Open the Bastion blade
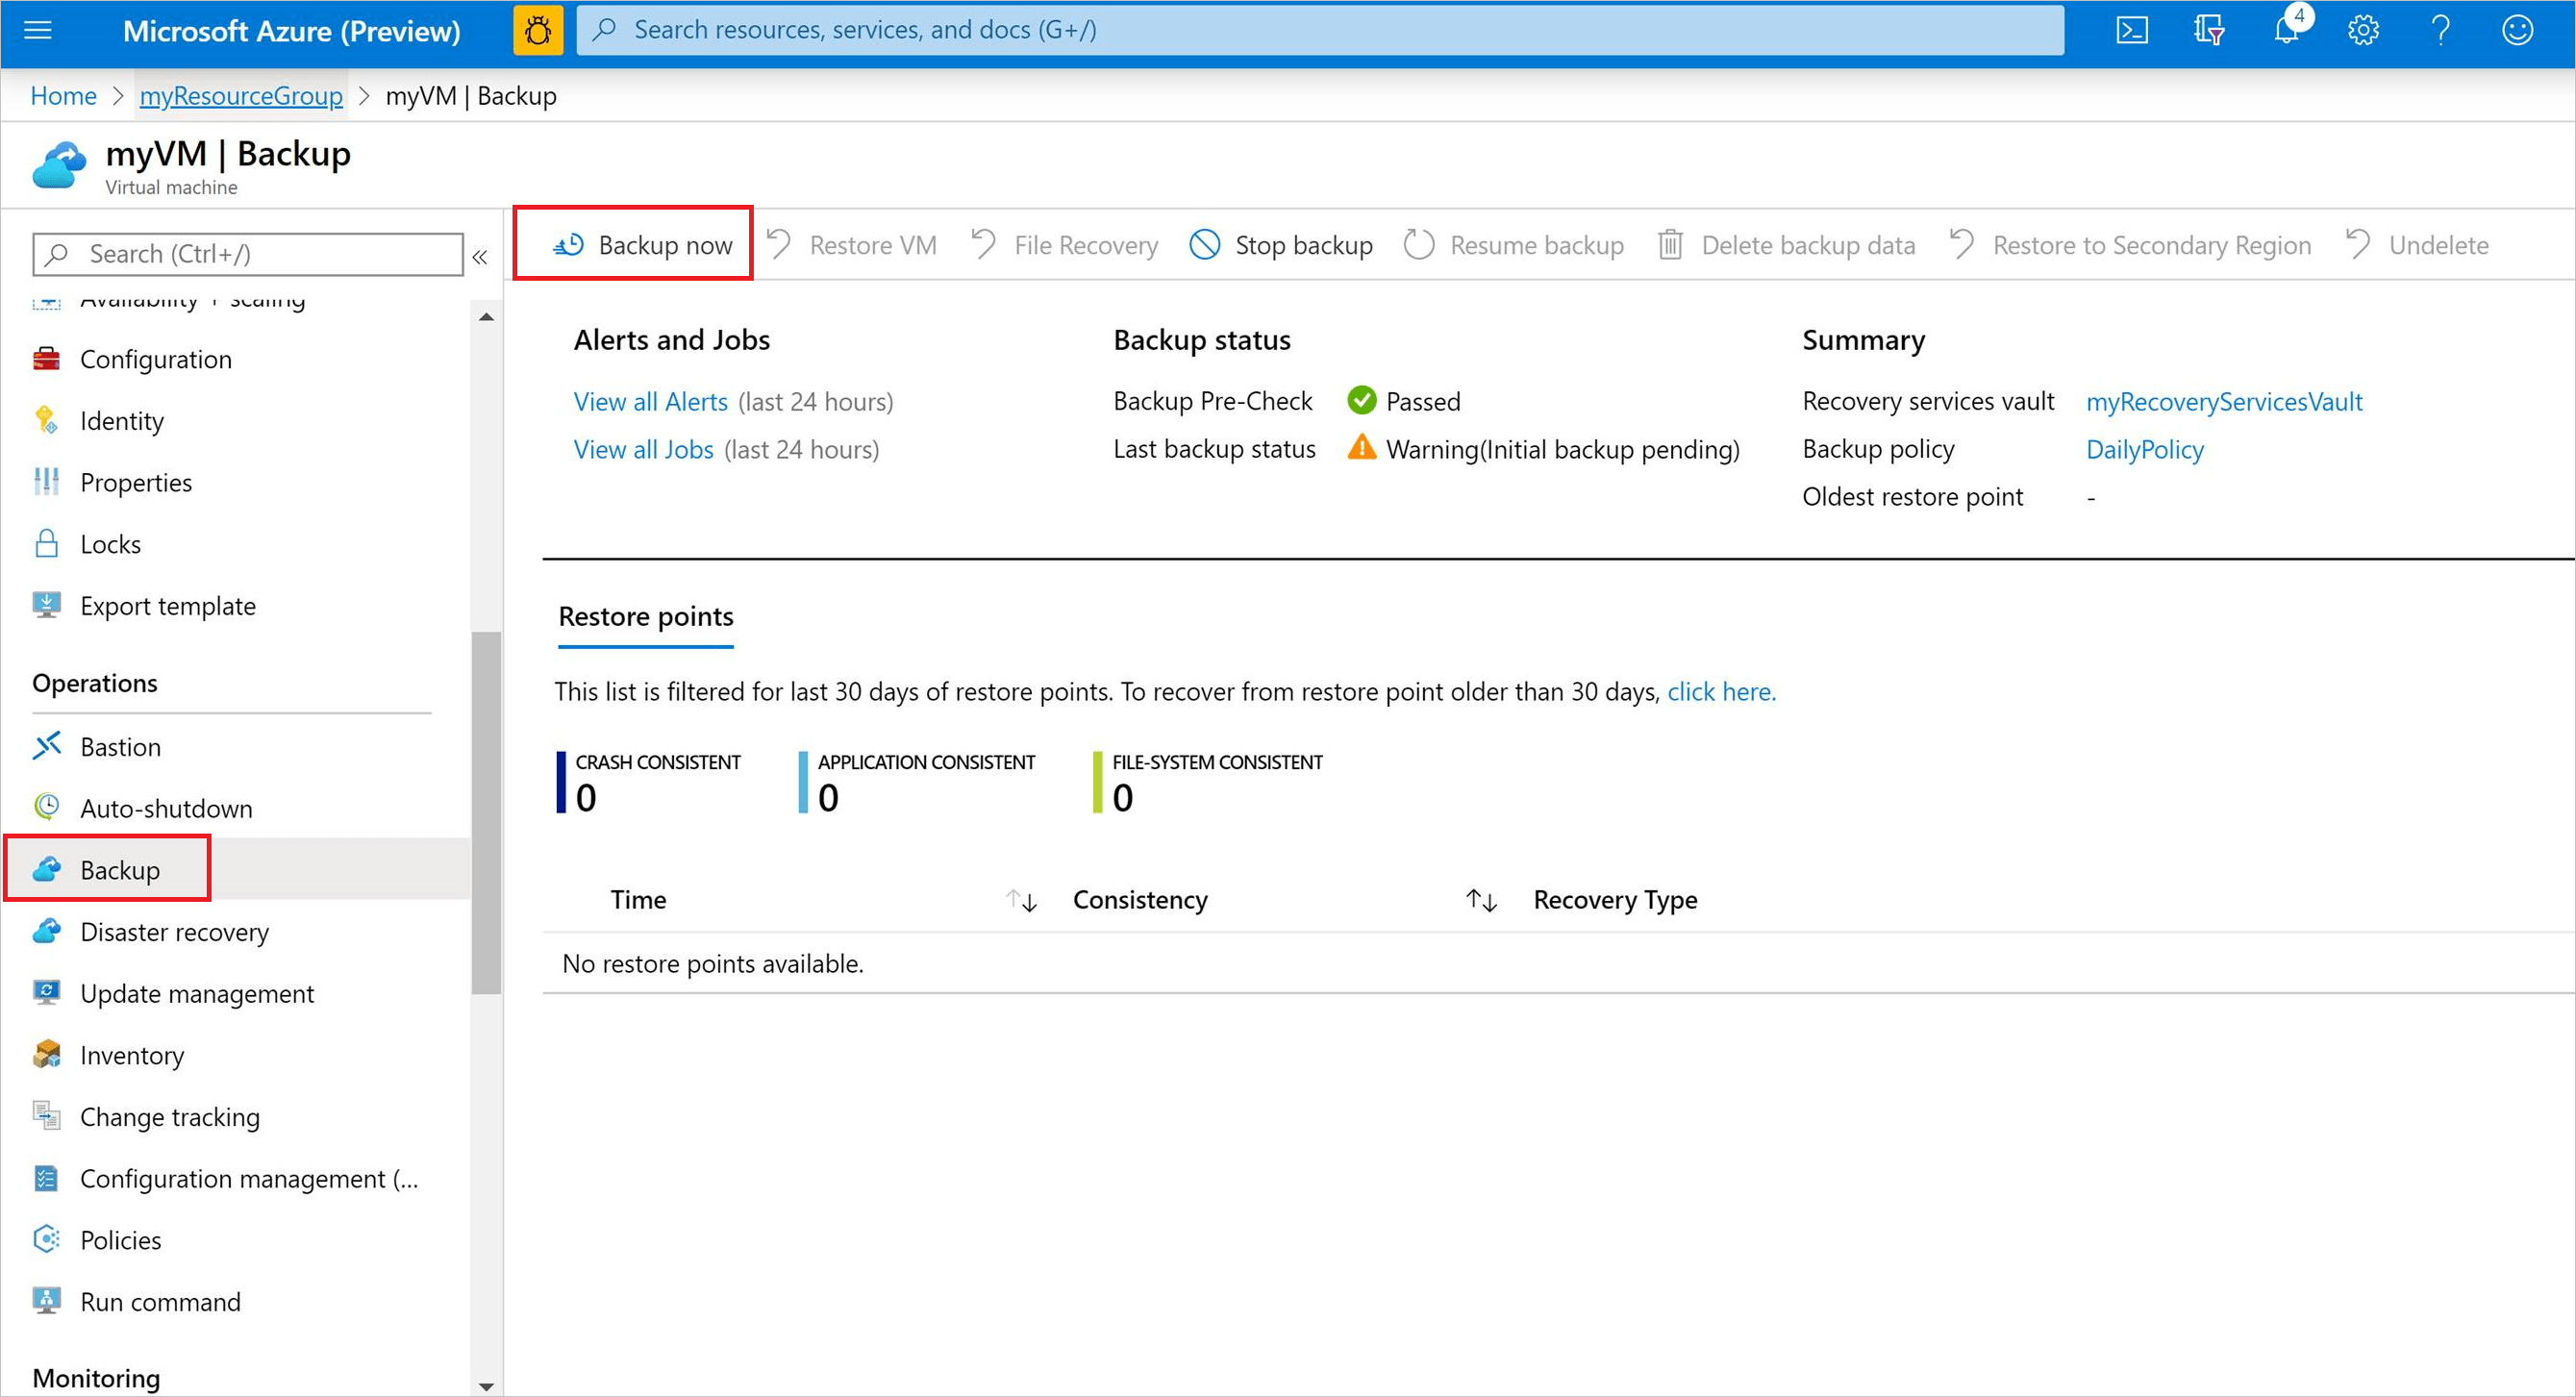Image resolution: width=2576 pixels, height=1397 pixels. [x=120, y=746]
